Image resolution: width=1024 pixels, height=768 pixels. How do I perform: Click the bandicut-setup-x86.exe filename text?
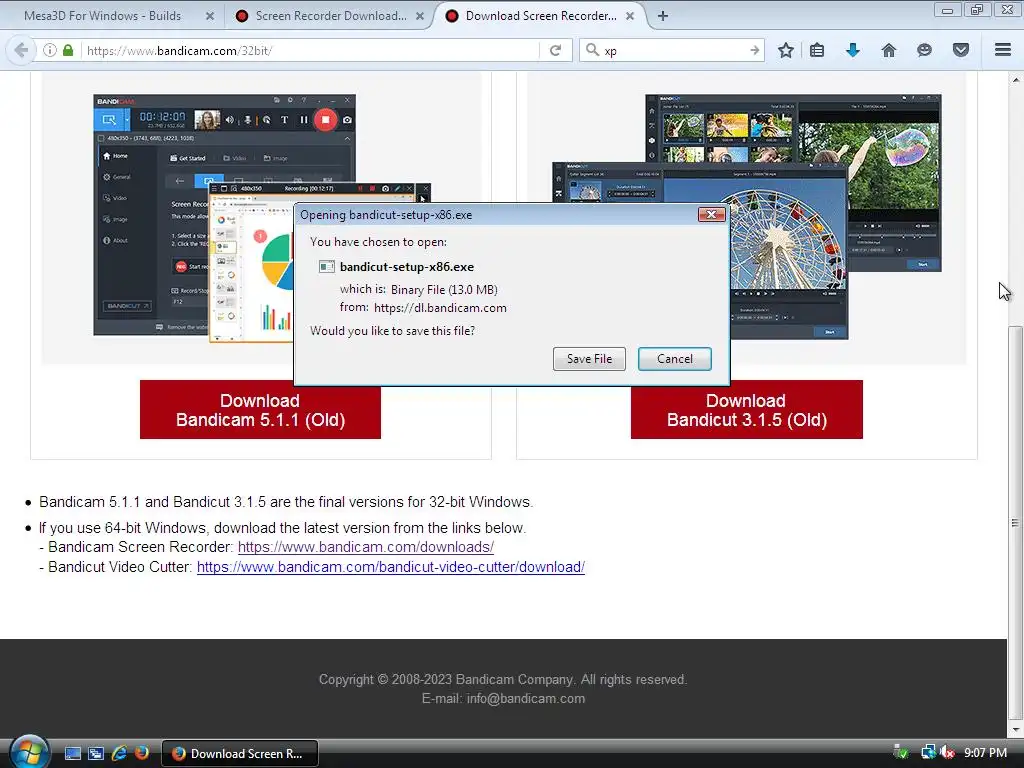point(407,266)
